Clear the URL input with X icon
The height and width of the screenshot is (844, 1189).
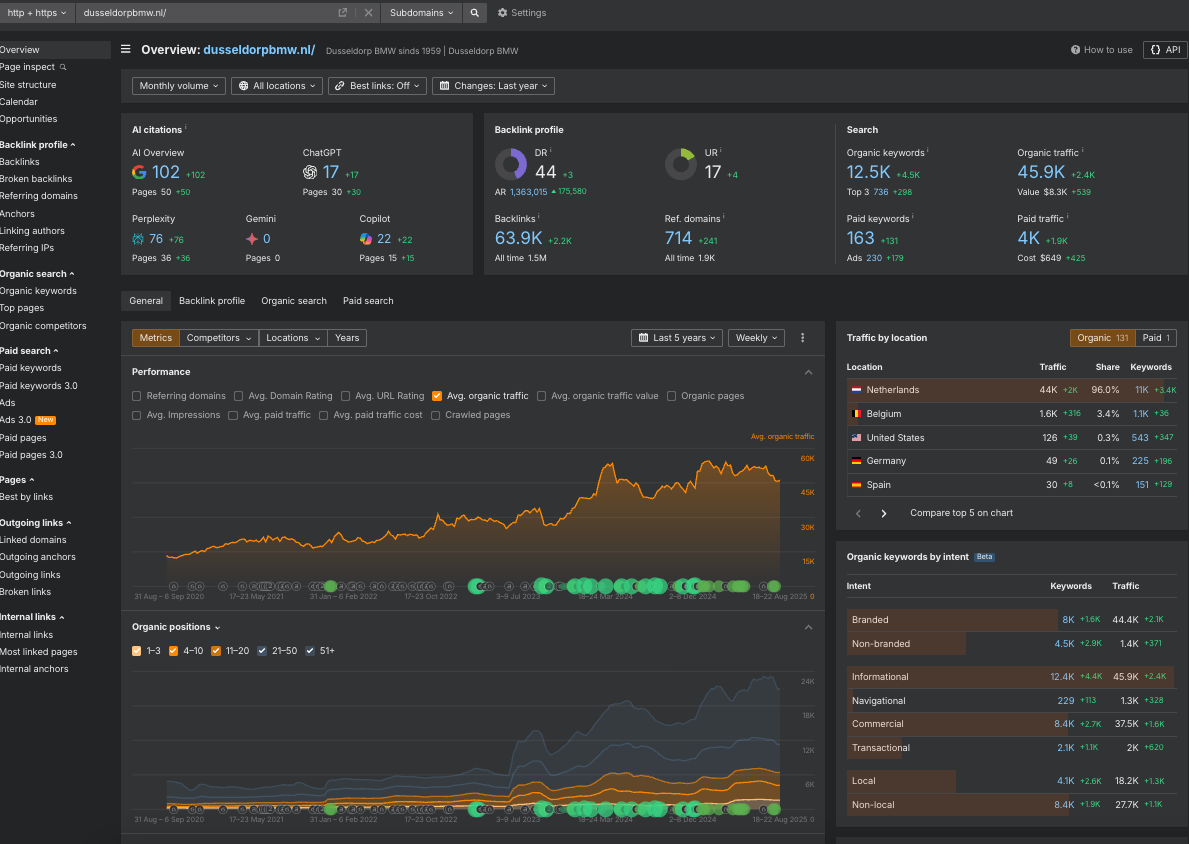click(x=368, y=13)
